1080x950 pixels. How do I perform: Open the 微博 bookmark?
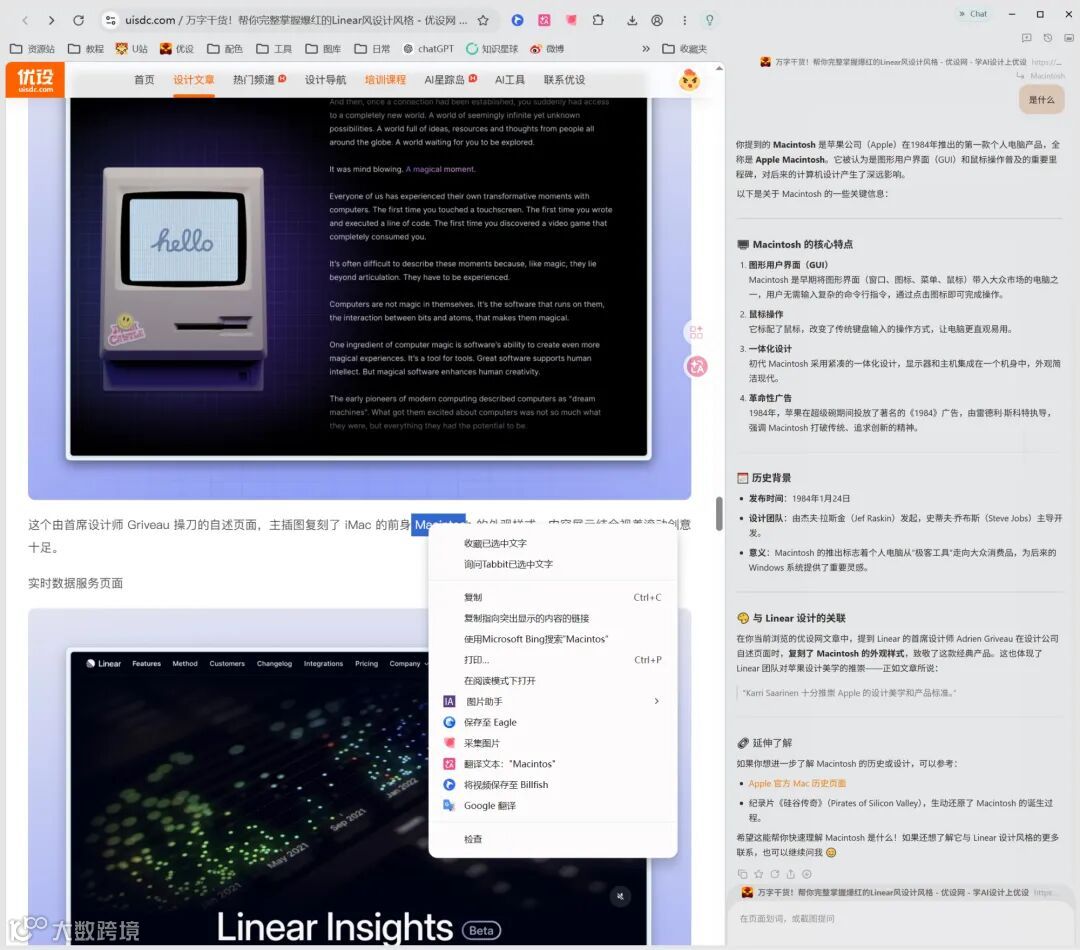tap(548, 49)
